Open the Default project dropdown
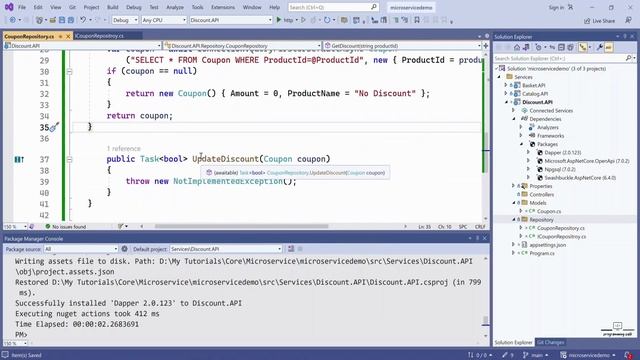The image size is (640, 360). [x=226, y=249]
